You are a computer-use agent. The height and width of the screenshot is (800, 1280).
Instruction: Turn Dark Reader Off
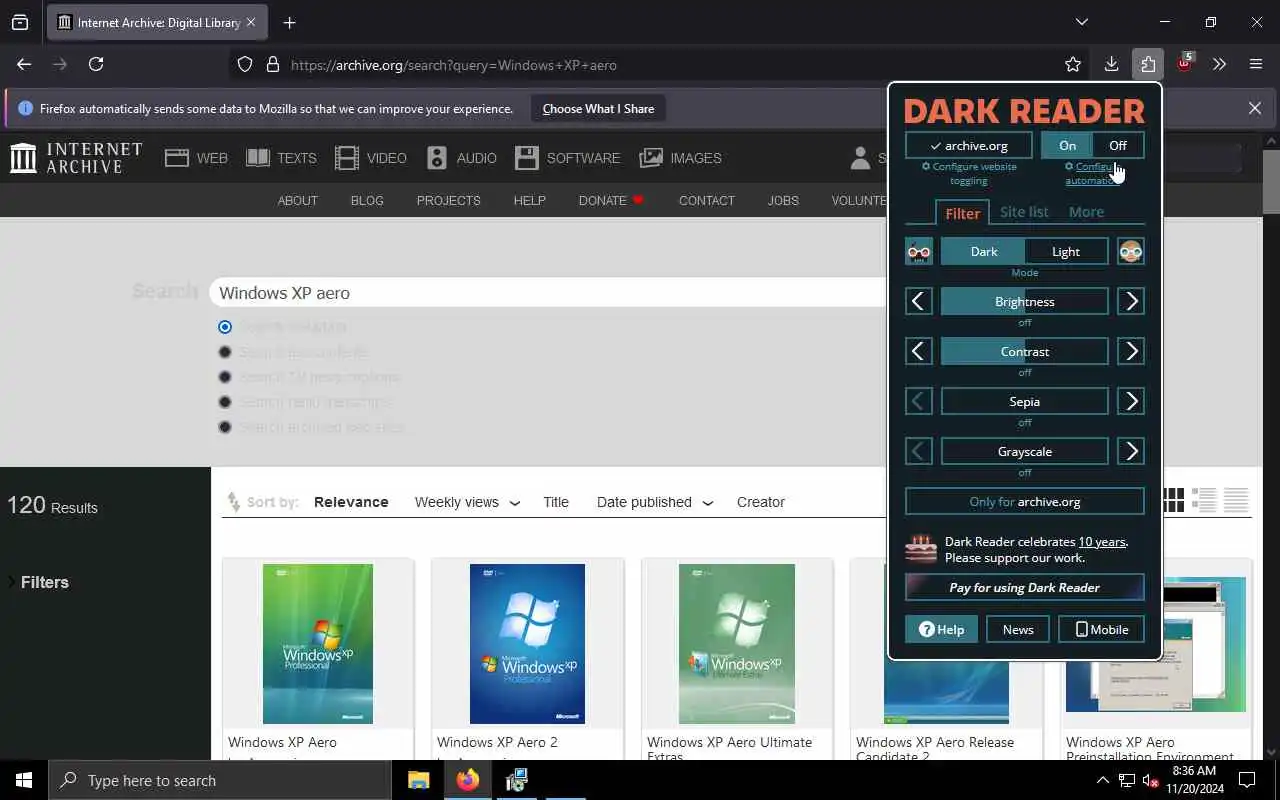pos(1118,145)
